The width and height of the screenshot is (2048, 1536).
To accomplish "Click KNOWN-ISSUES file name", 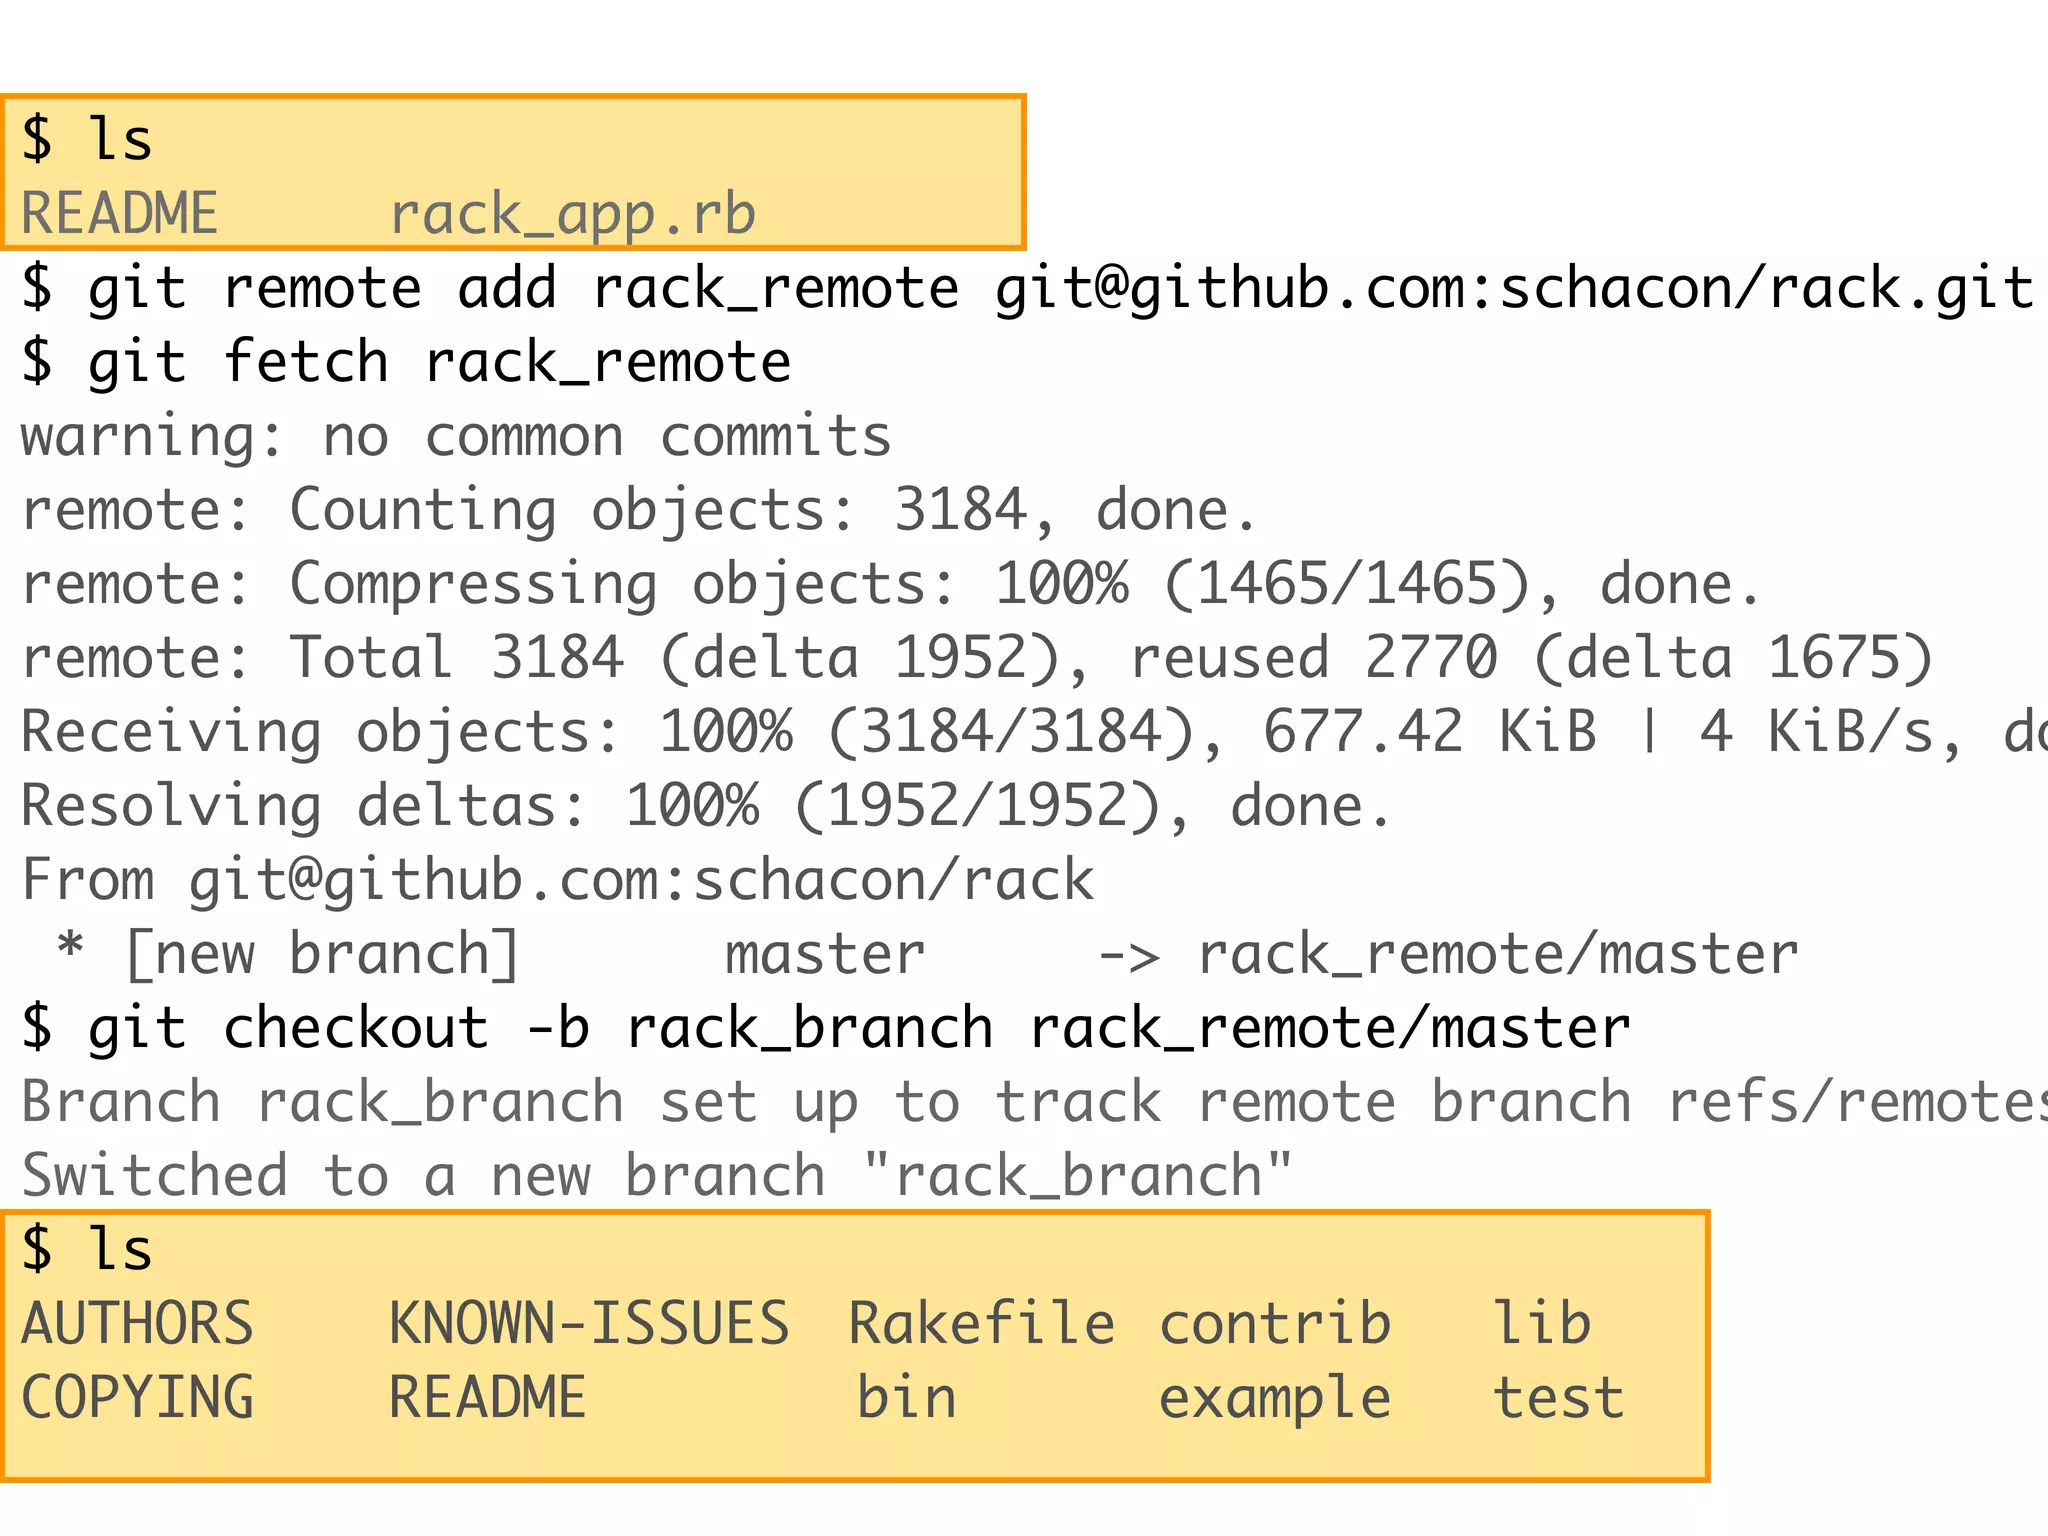I will pos(589,1324).
